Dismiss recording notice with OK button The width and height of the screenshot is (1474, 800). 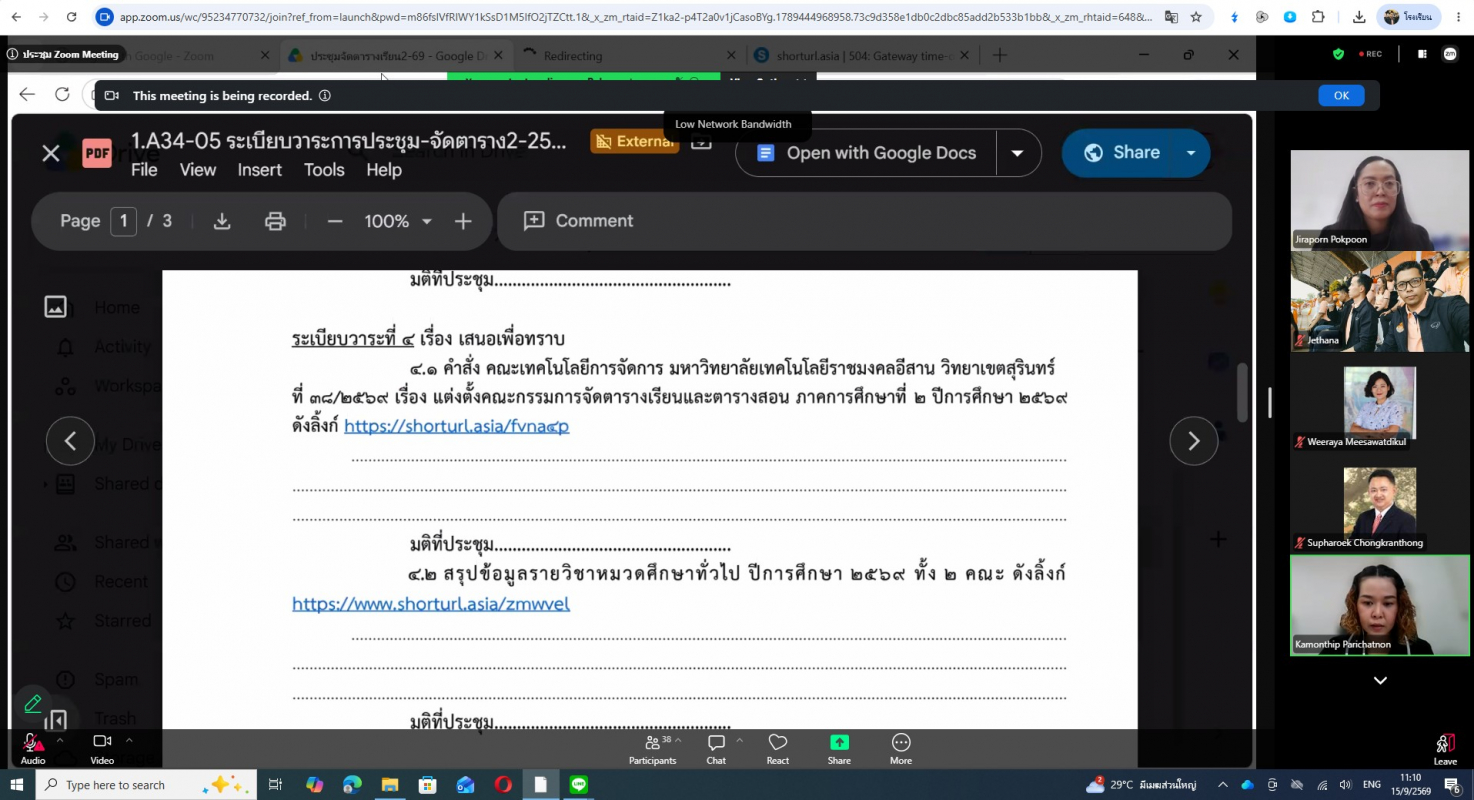pos(1341,96)
